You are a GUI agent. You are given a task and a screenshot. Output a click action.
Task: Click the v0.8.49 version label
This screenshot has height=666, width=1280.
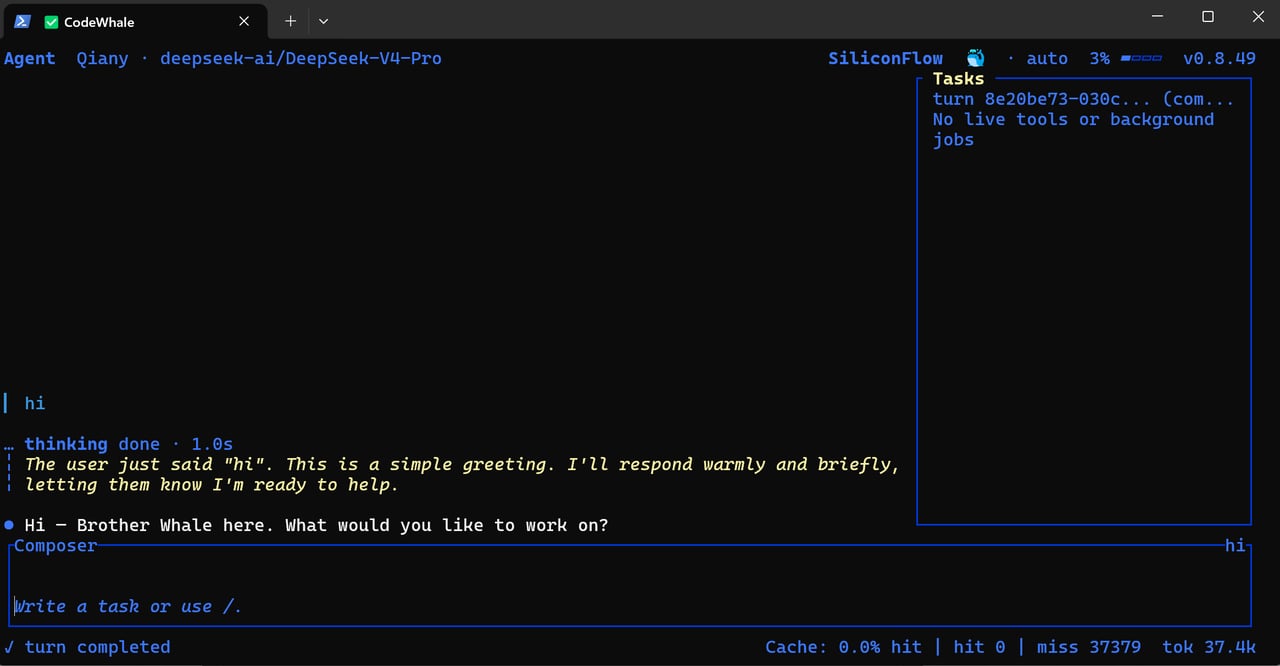(1219, 58)
